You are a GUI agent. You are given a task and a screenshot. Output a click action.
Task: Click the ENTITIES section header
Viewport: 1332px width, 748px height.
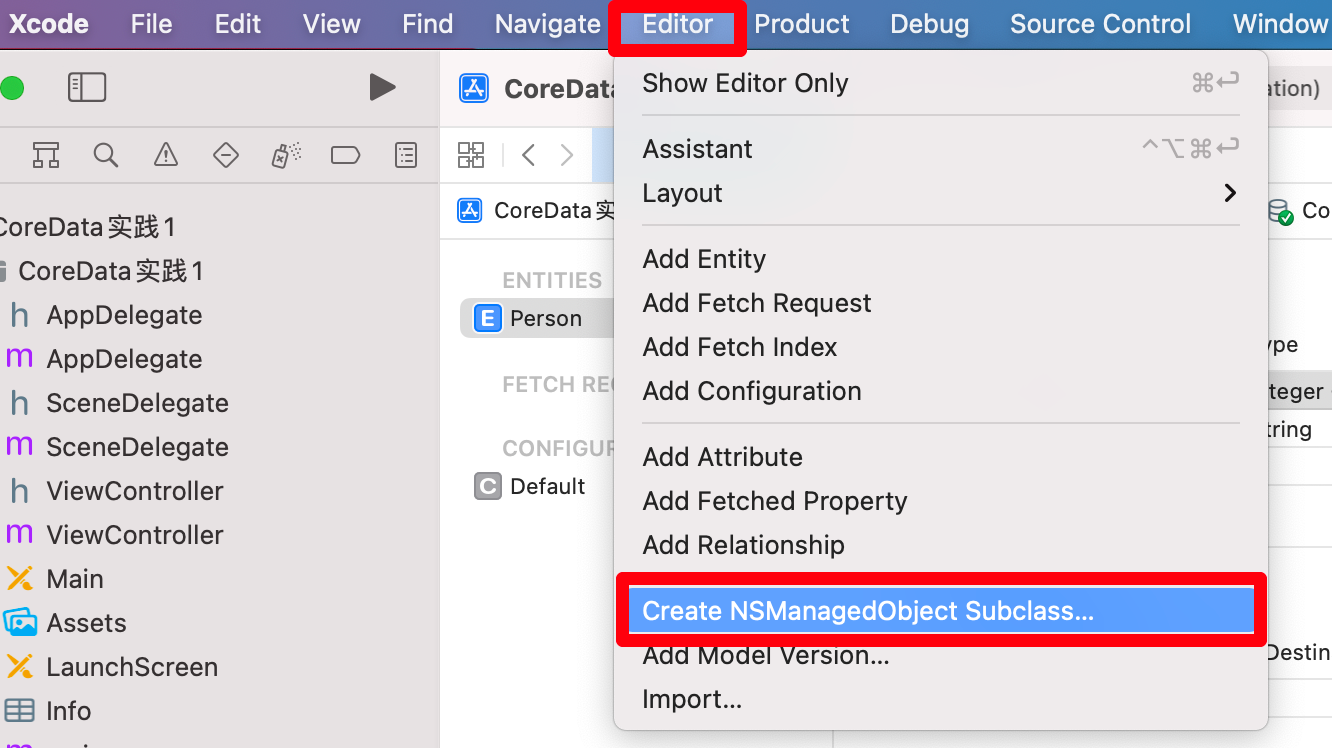[552, 280]
